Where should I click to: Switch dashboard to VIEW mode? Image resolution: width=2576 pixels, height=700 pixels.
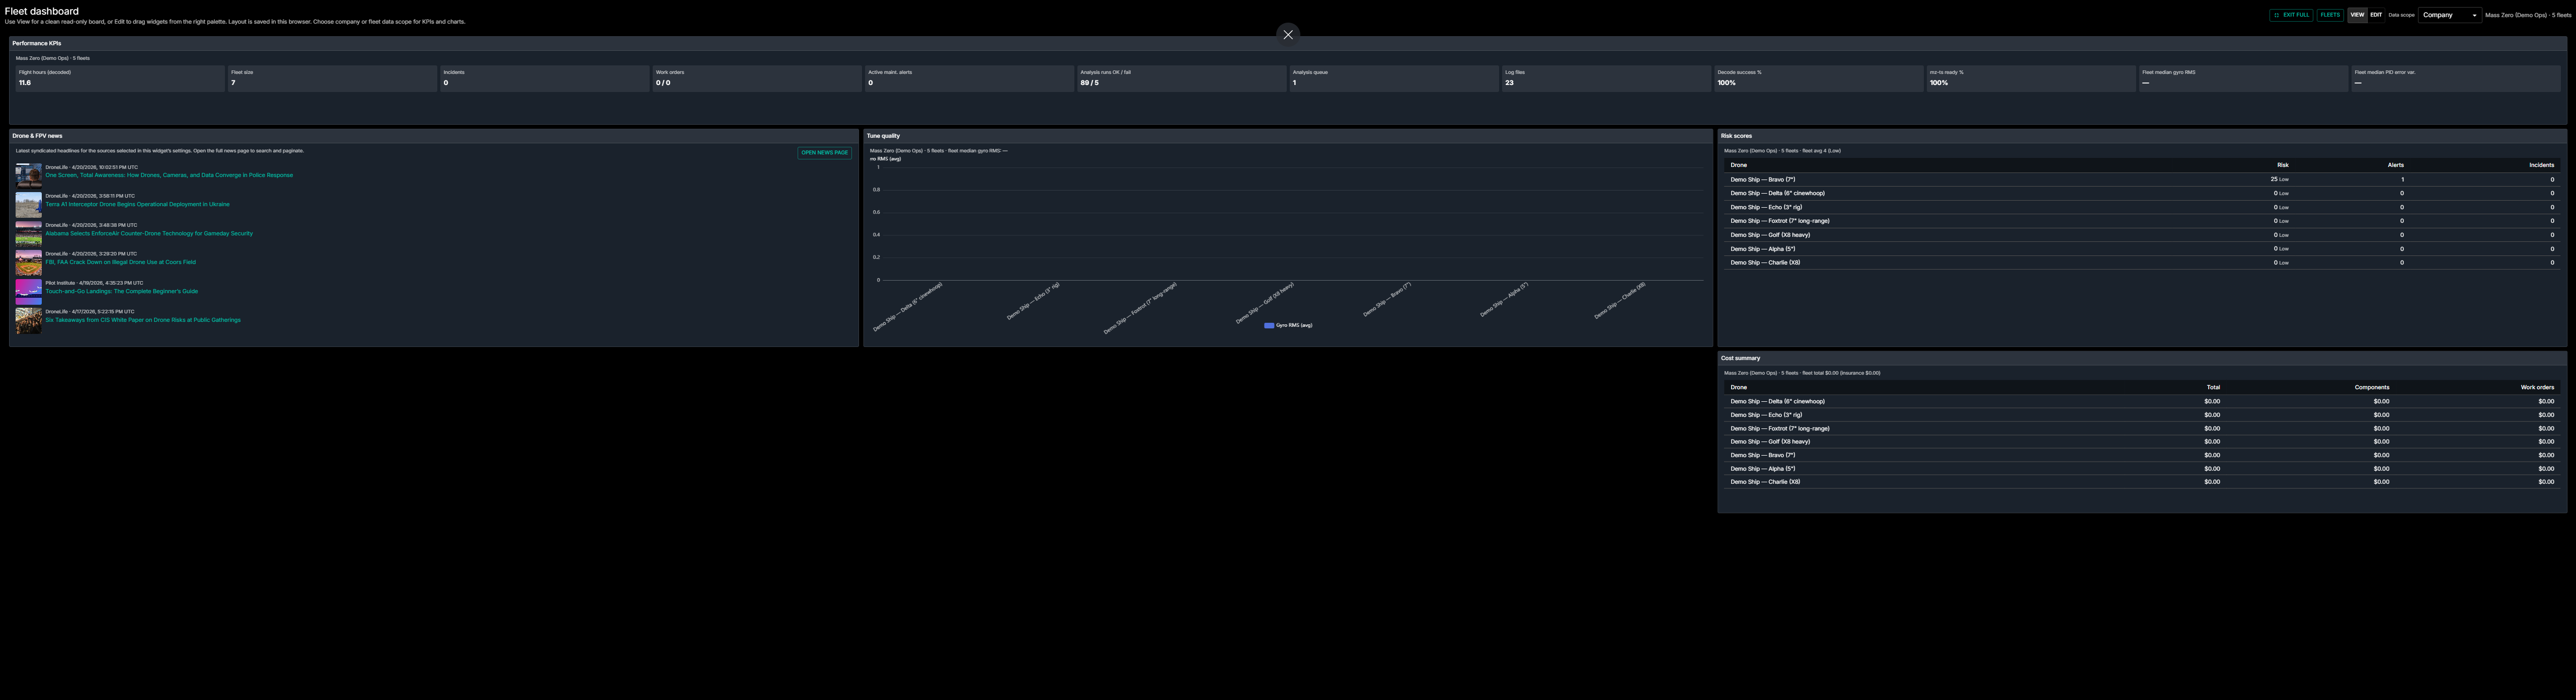(2357, 15)
